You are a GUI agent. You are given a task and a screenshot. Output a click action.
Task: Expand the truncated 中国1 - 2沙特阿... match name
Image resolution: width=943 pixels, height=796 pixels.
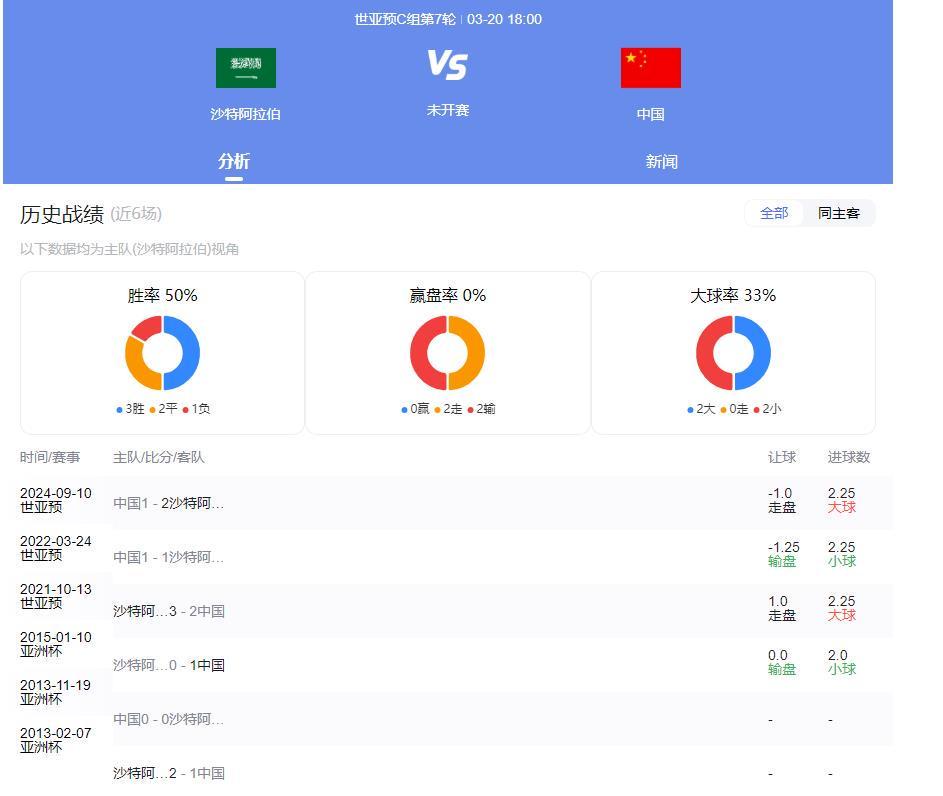coord(166,502)
